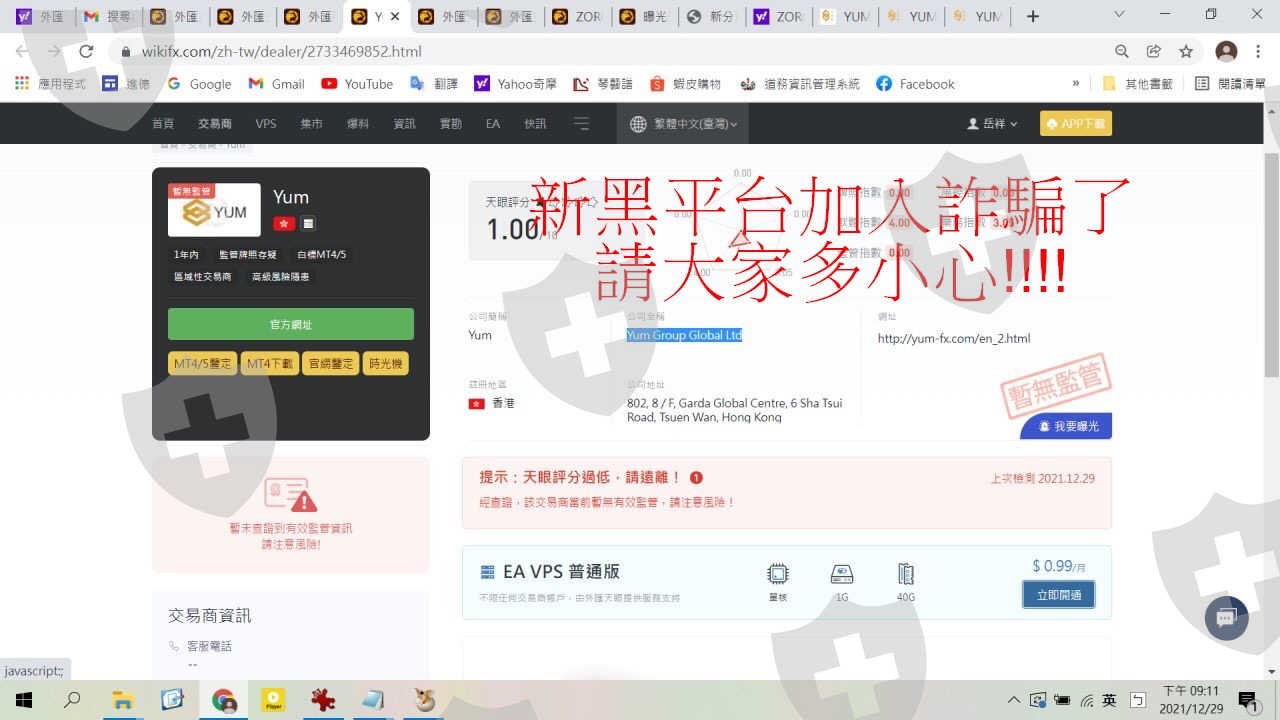Open the Windows Start menu
This screenshot has height=720, width=1280.
[x=24, y=700]
